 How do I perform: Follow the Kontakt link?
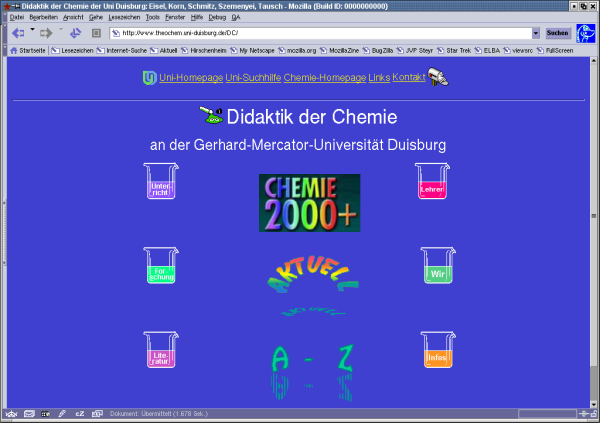click(x=409, y=77)
